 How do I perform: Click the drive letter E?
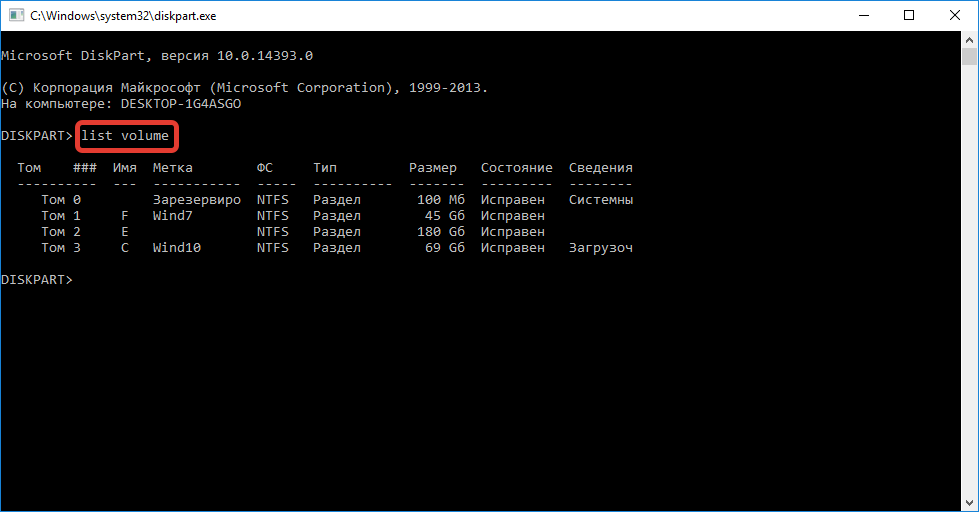coord(125,232)
